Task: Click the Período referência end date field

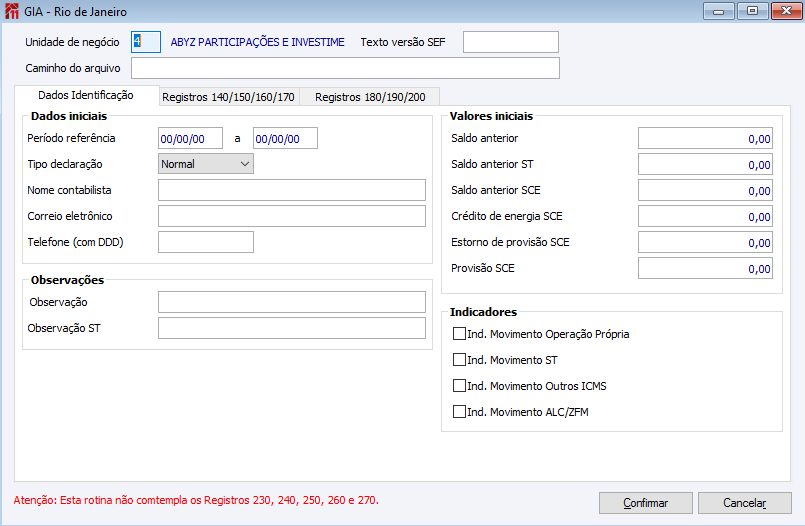Action: point(285,139)
